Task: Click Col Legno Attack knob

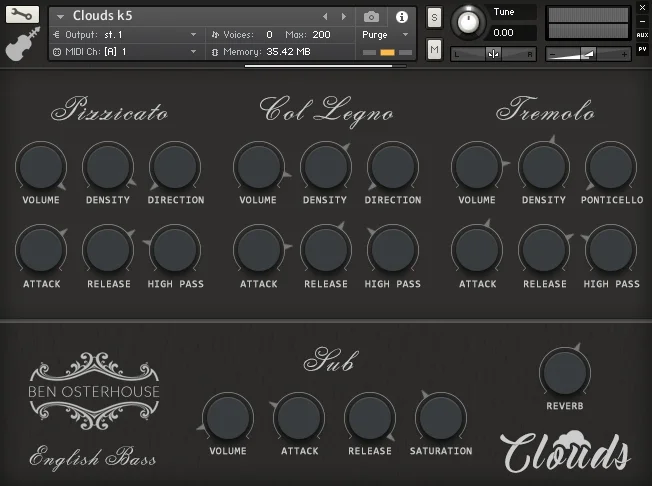Action: pos(259,250)
